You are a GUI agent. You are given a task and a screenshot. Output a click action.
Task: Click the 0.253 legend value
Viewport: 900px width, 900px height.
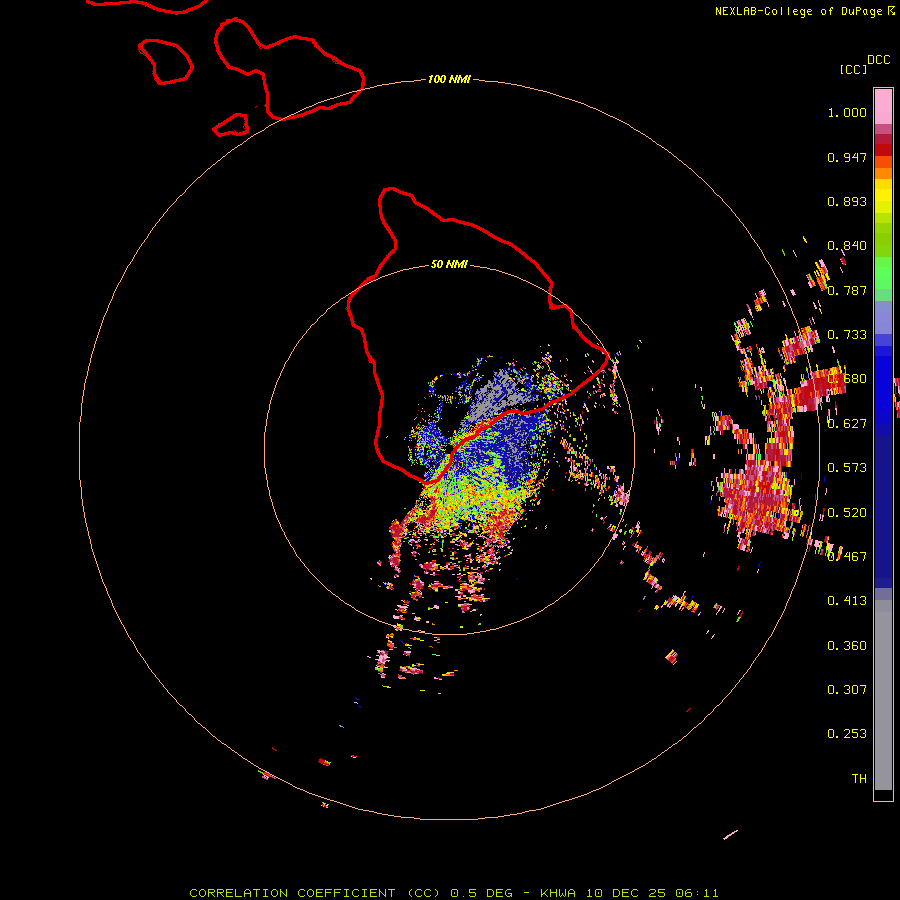click(847, 734)
